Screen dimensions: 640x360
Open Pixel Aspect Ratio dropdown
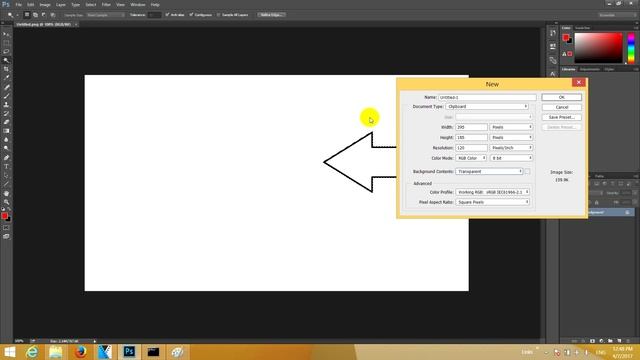coord(493,202)
